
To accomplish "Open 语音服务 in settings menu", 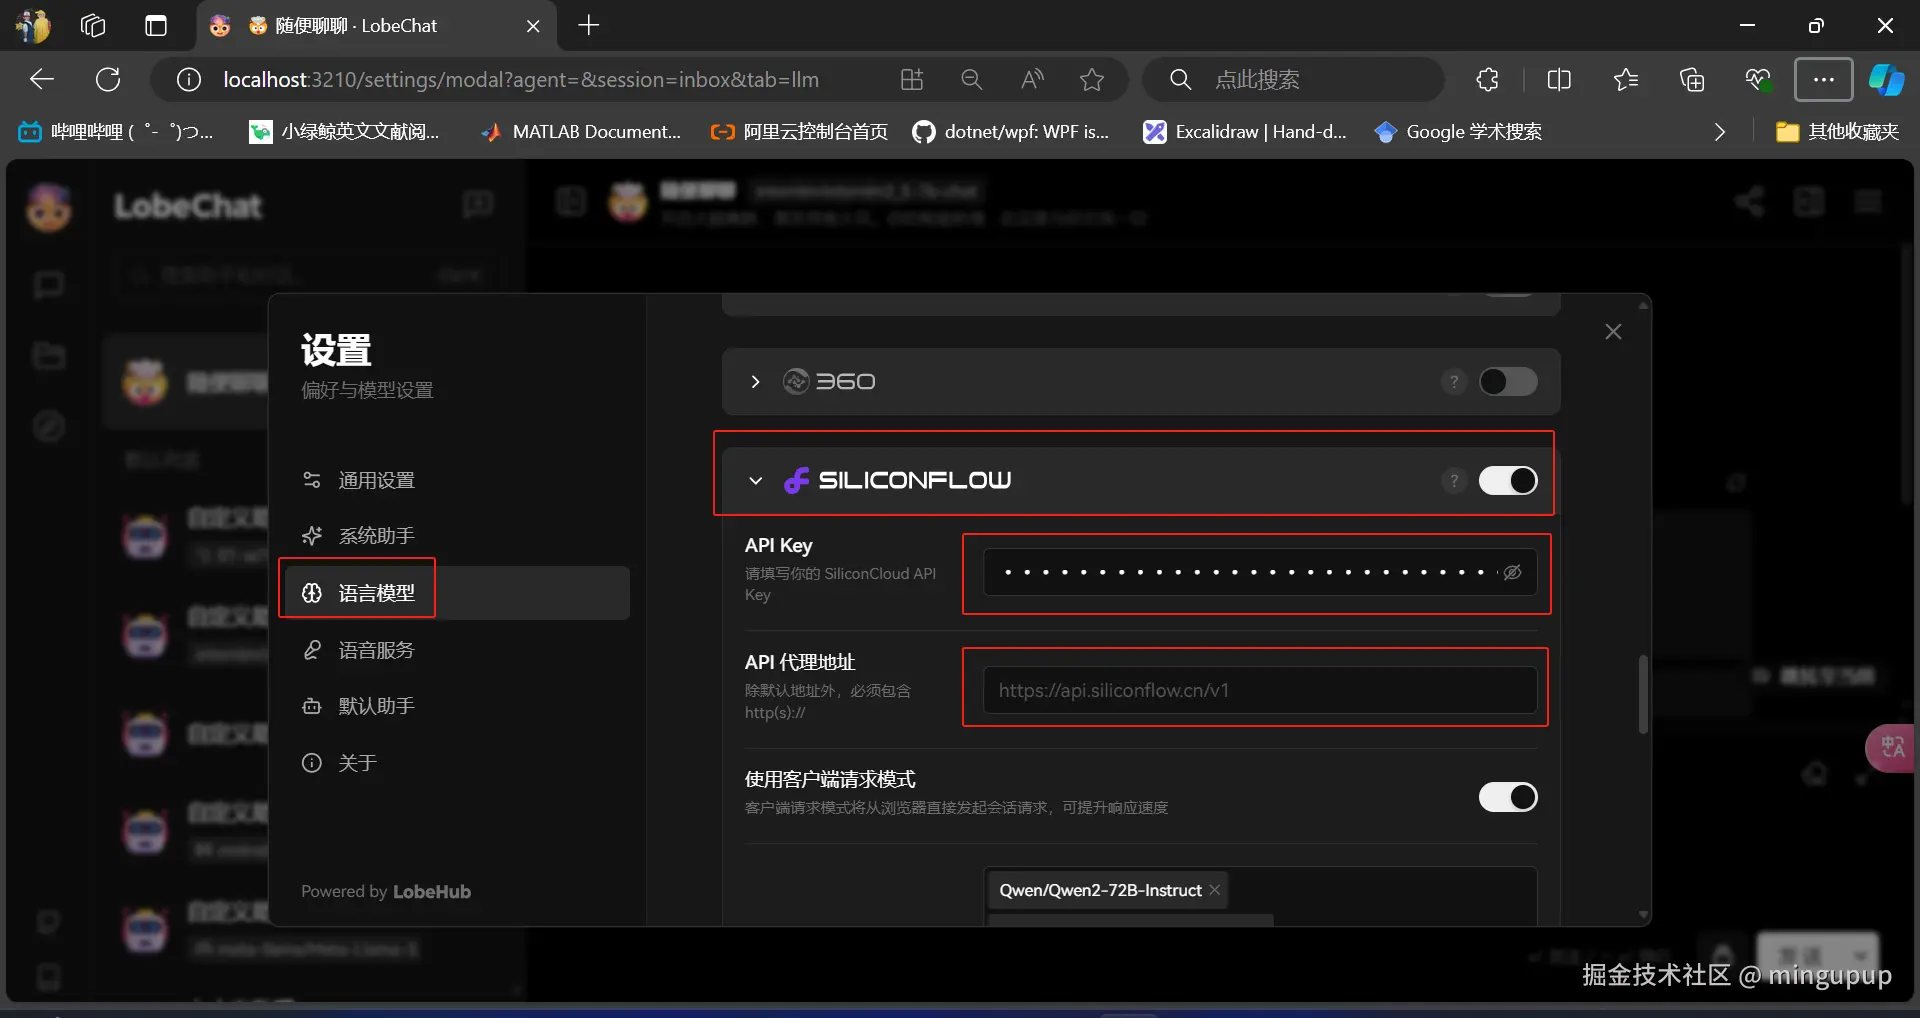I will pyautogui.click(x=458, y=650).
